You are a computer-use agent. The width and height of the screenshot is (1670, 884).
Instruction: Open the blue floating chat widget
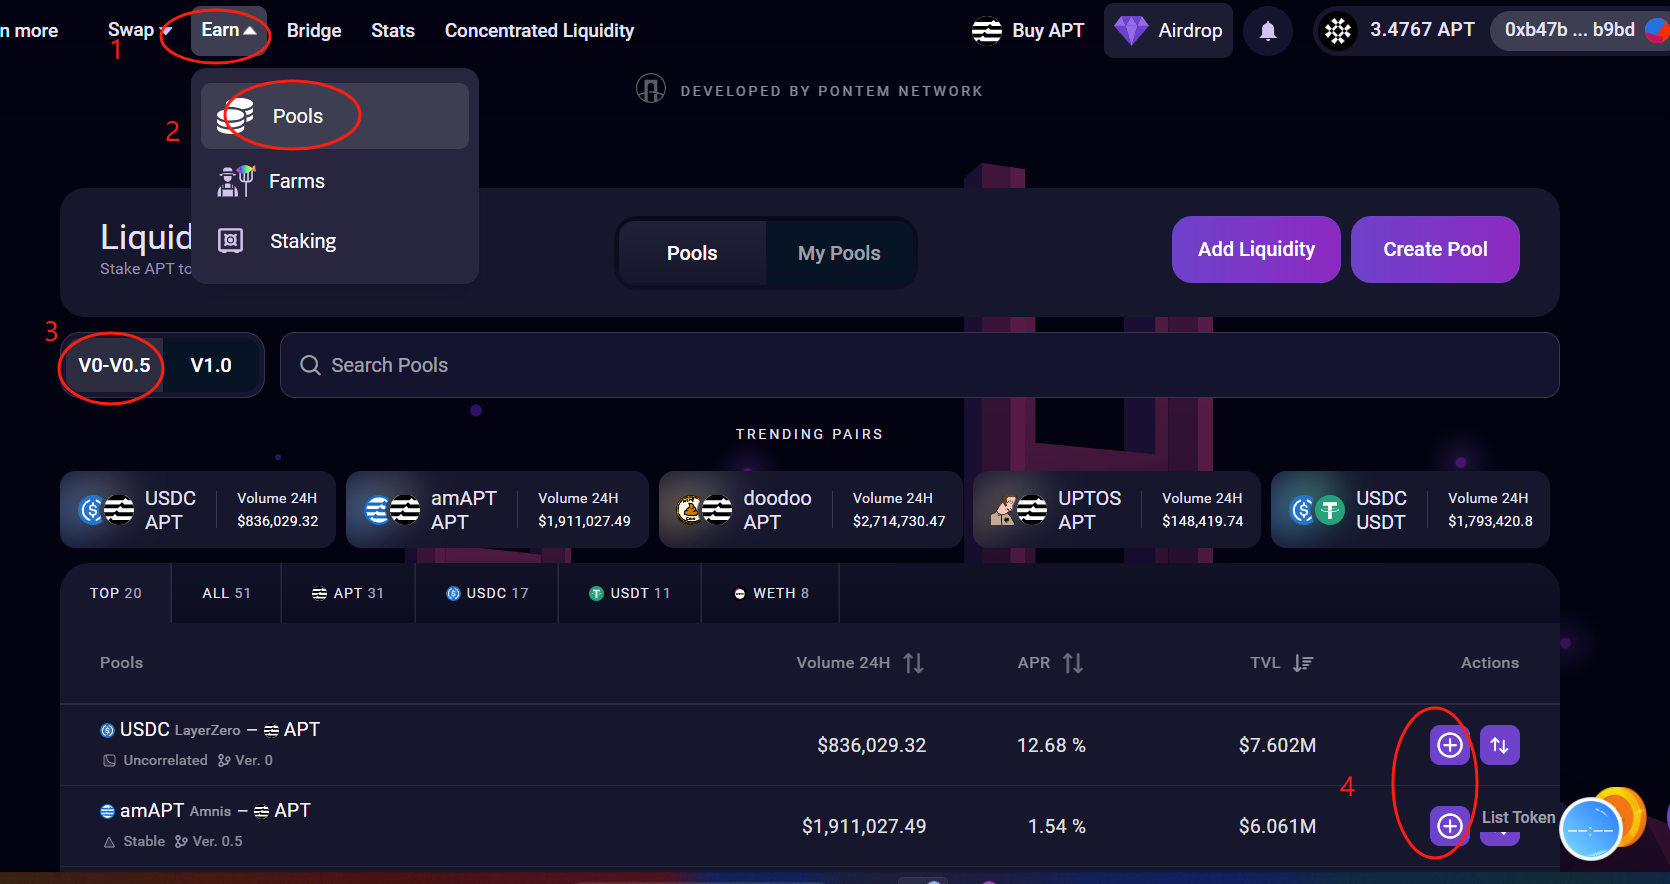click(x=1591, y=829)
